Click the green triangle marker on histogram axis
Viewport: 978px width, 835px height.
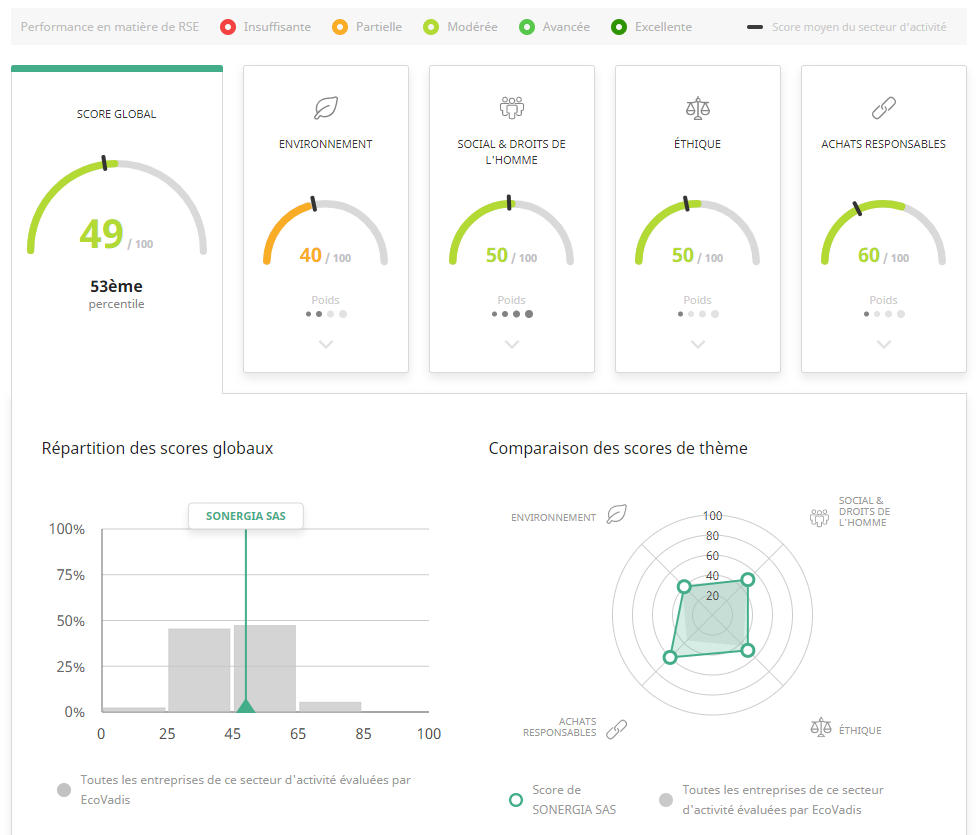(x=245, y=706)
